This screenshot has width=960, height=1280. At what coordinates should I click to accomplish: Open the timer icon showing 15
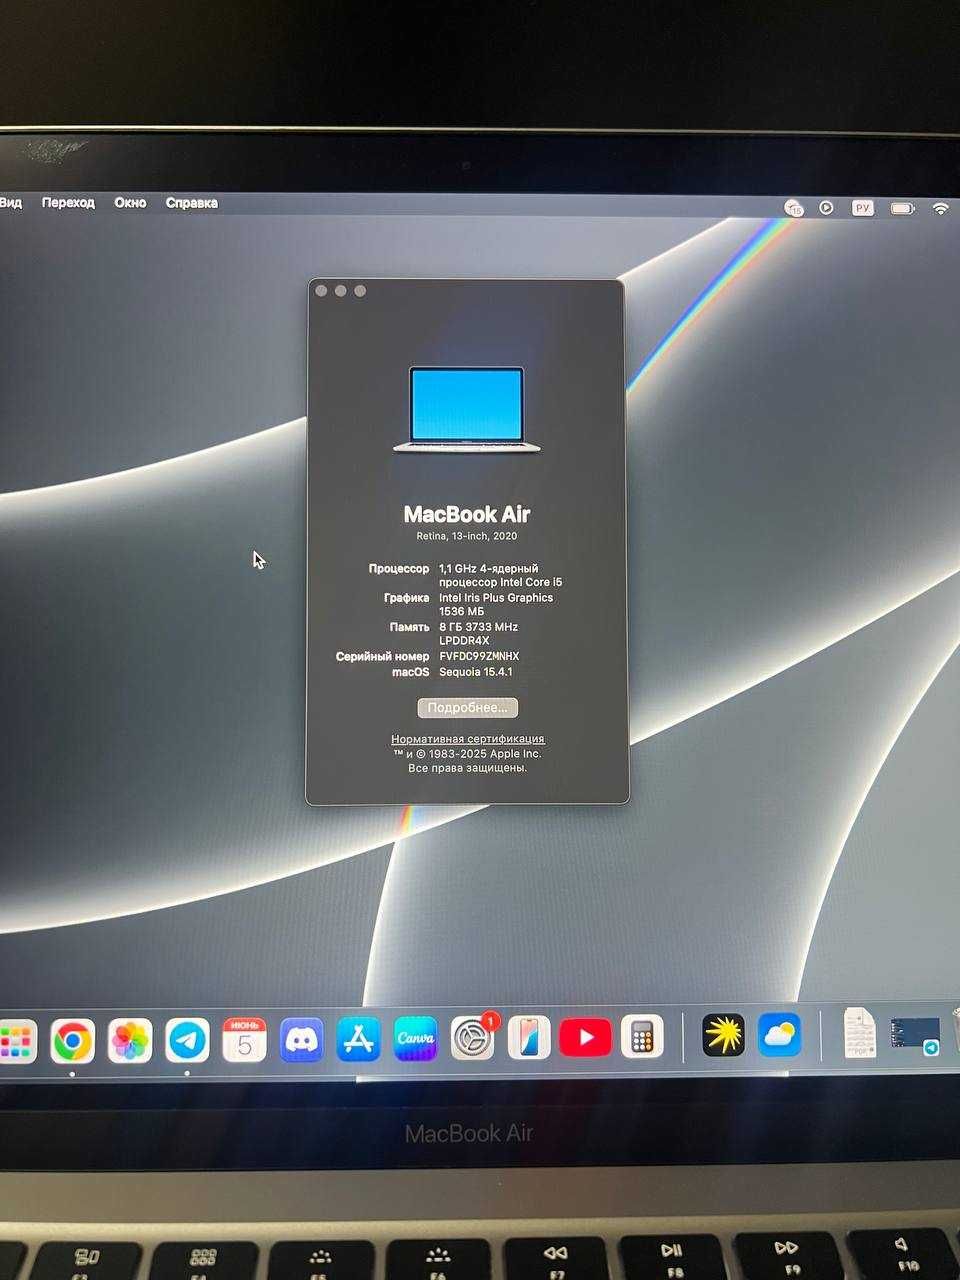[794, 208]
